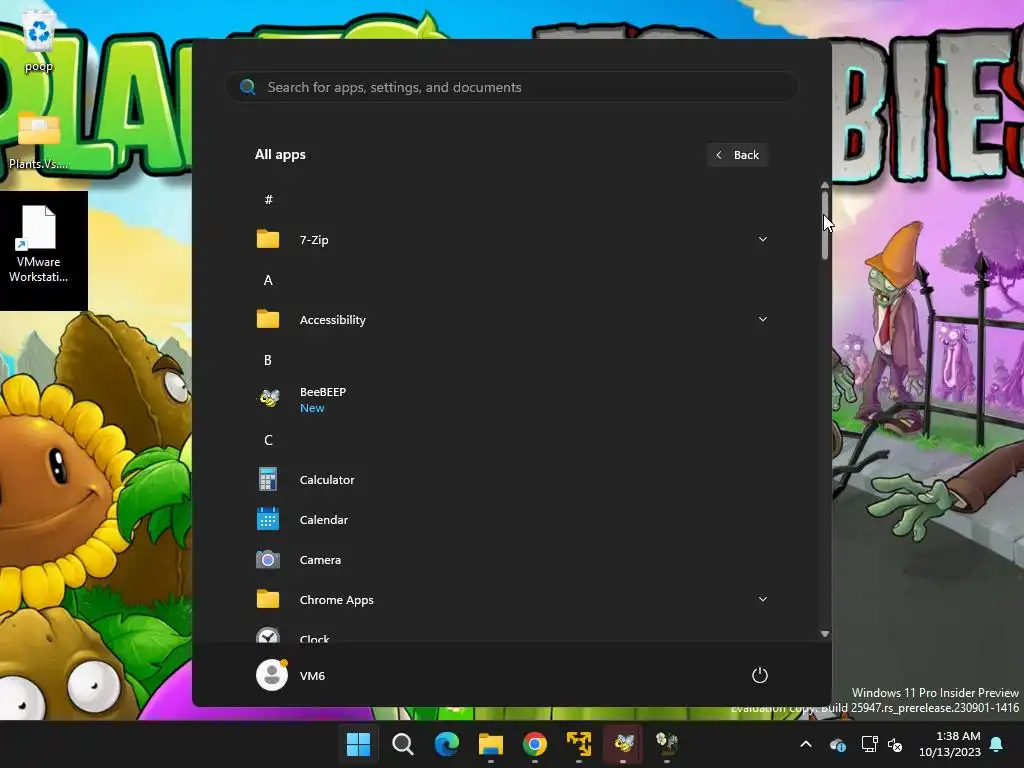Screen dimensions: 1024x768
Task: Click the C letter header
Action: coord(268,440)
